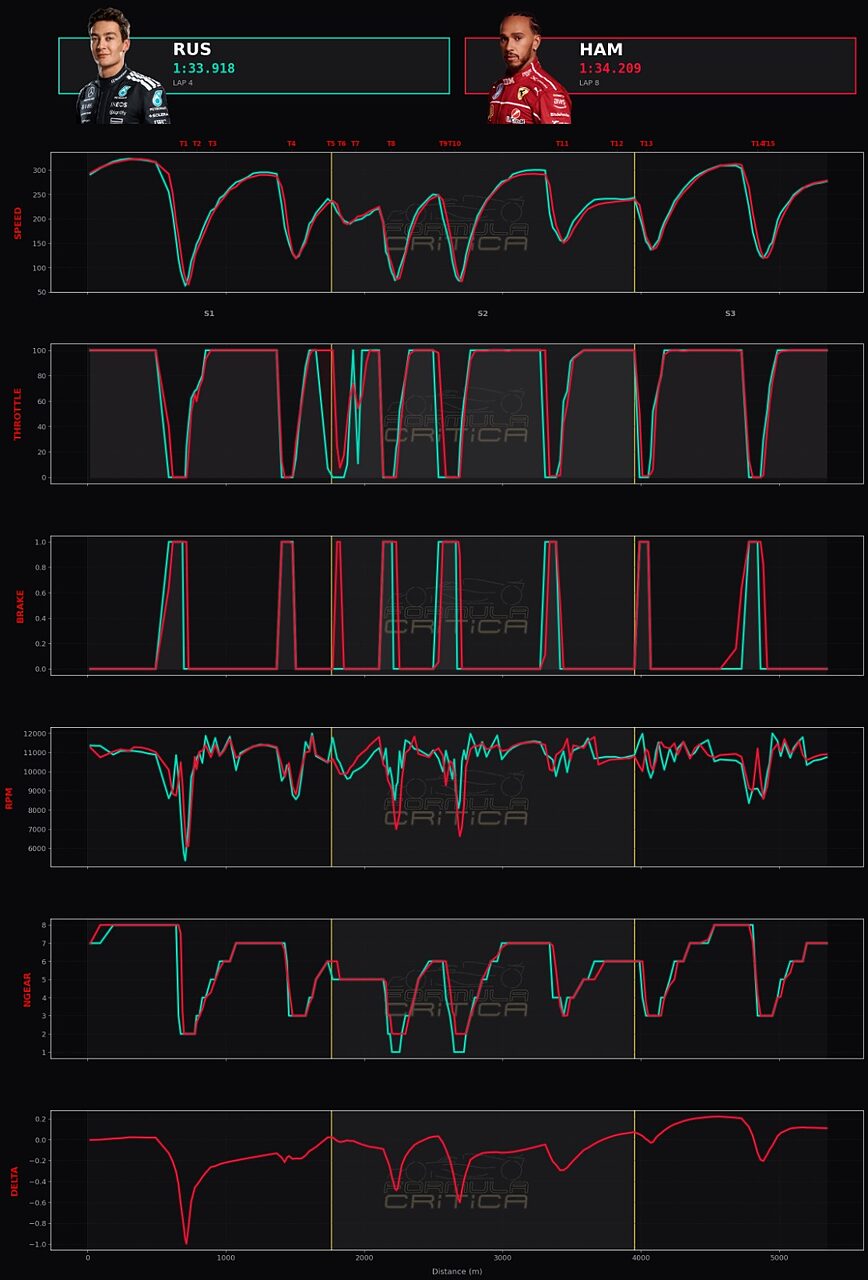Click the BRAKE axis title
Image resolution: width=868 pixels, height=1280 pixels.
tap(20, 606)
